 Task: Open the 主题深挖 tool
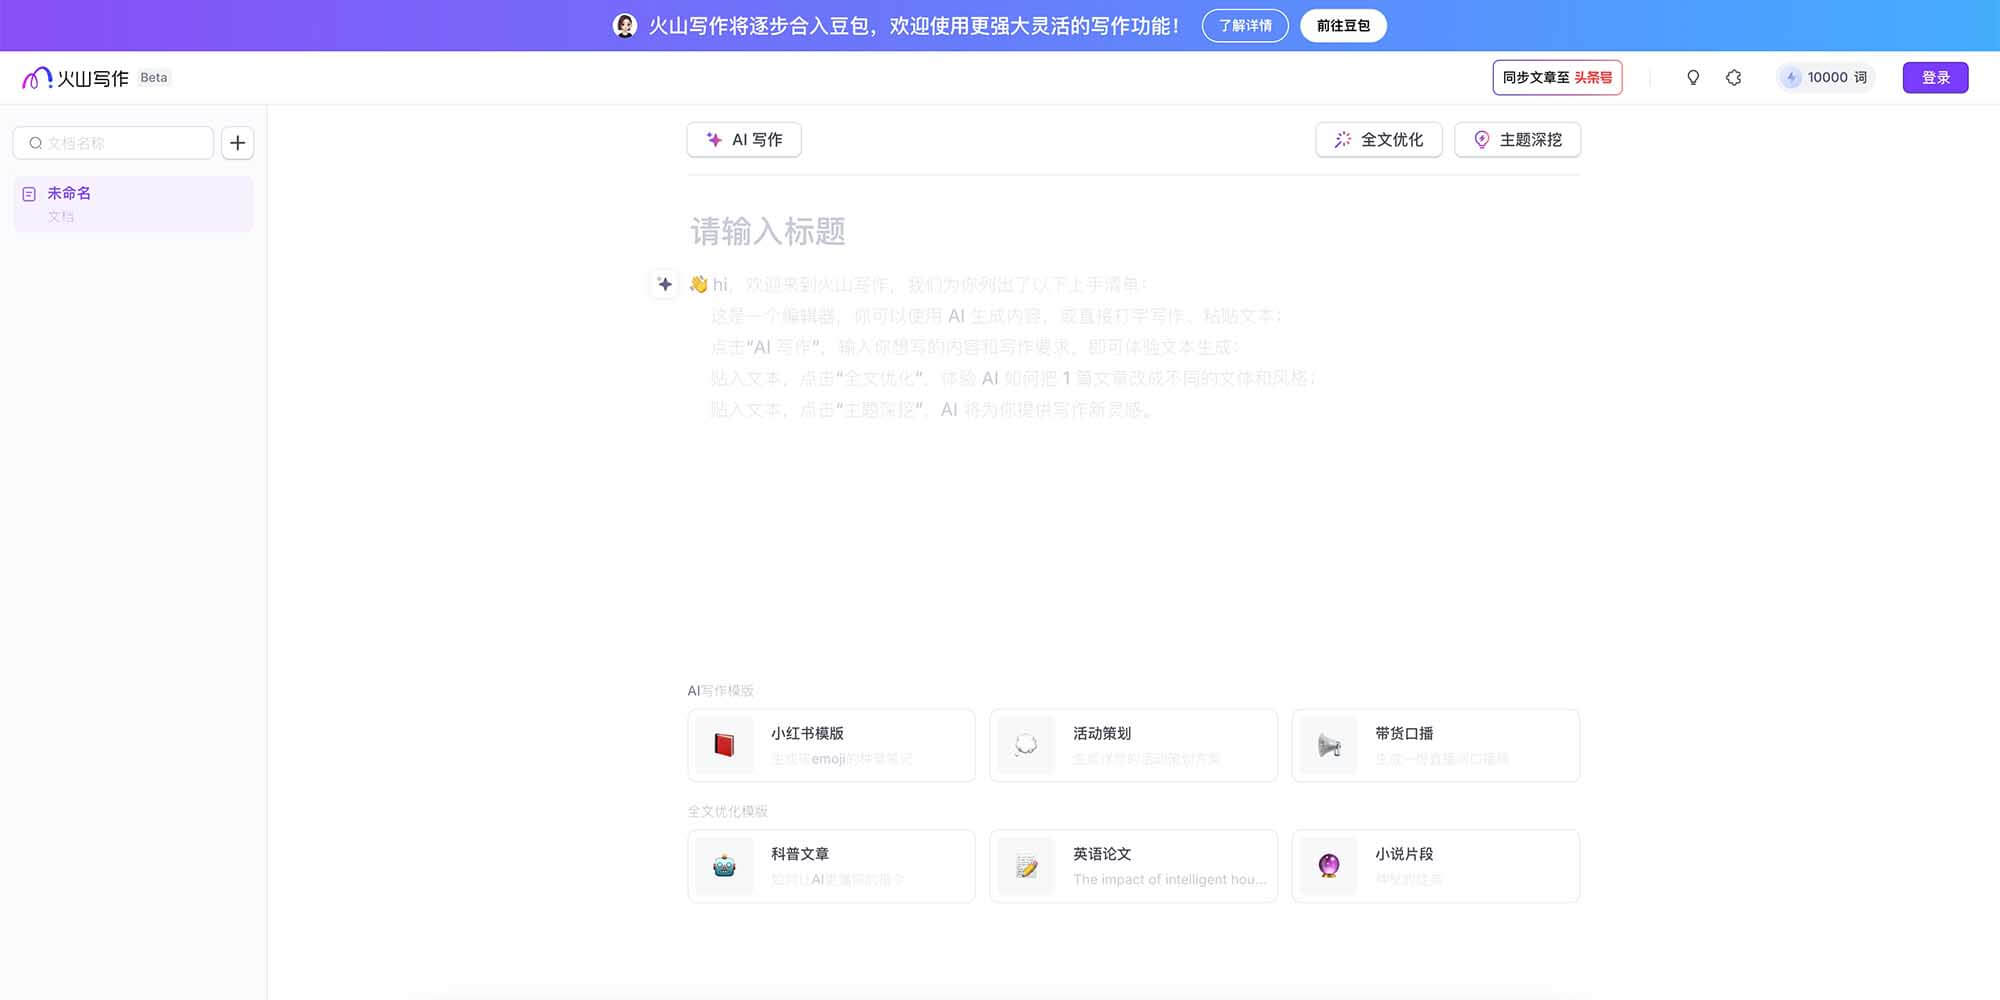(1517, 139)
